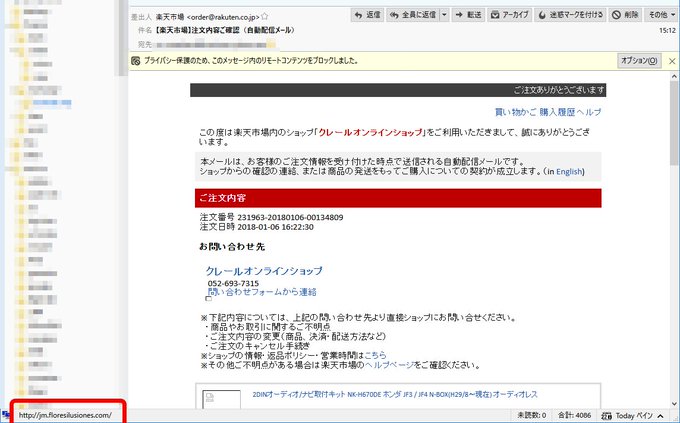Open the Help link in email header
The height and width of the screenshot is (423, 680).
click(589, 112)
